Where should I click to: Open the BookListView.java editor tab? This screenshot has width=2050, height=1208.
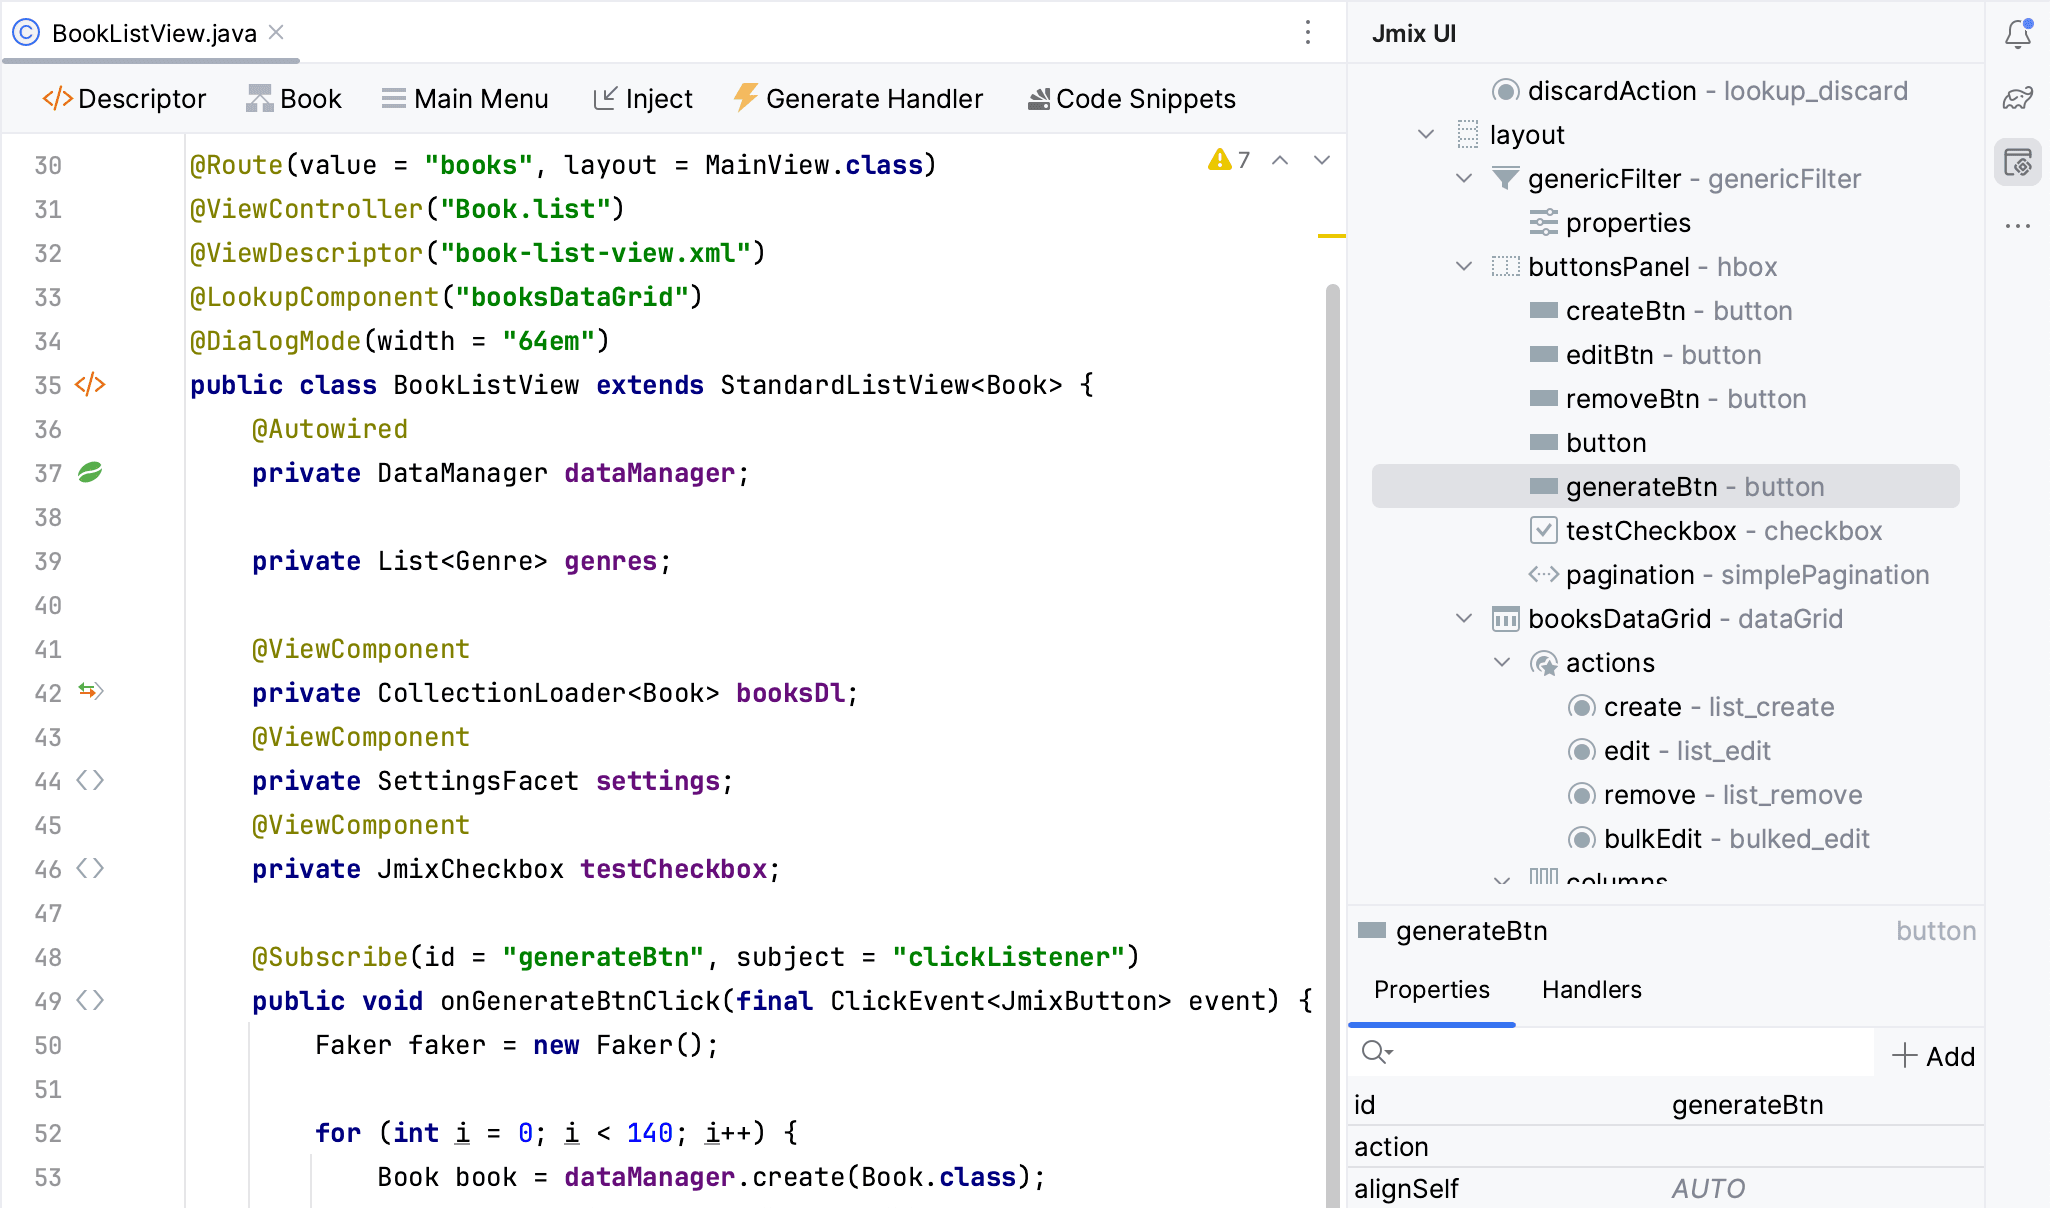pos(154,34)
